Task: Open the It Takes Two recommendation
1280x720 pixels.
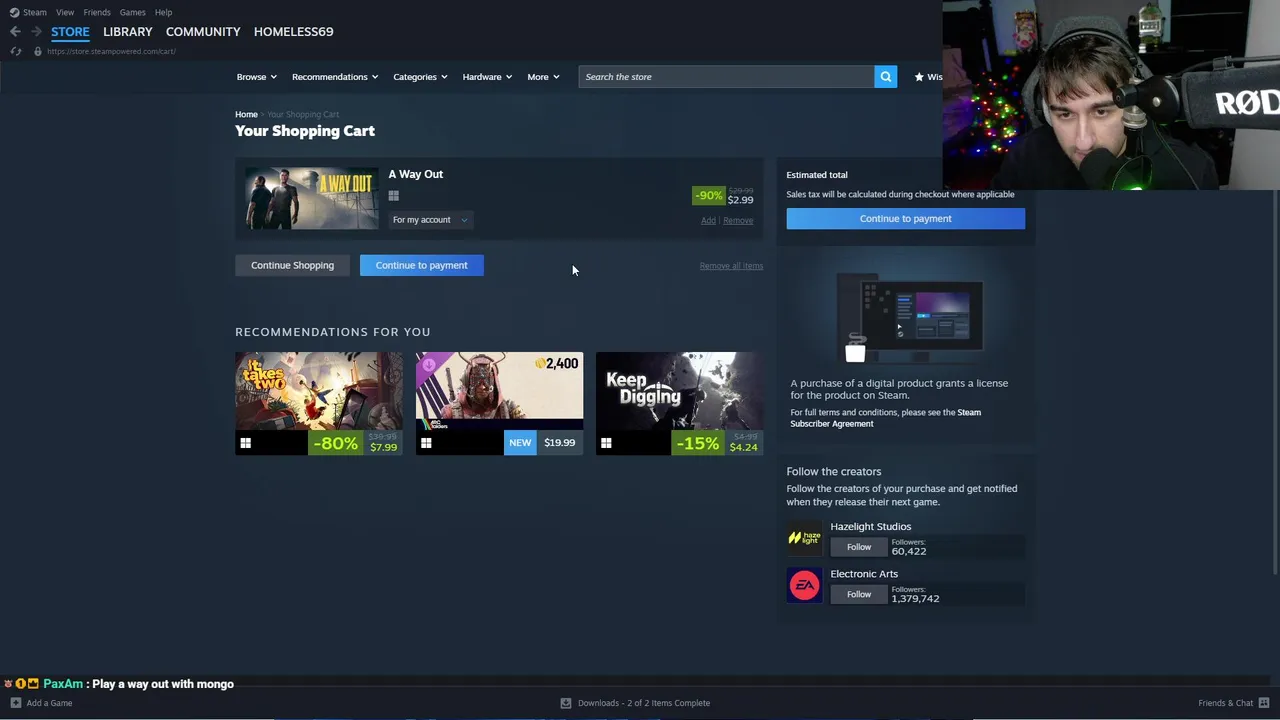Action: pos(319,403)
